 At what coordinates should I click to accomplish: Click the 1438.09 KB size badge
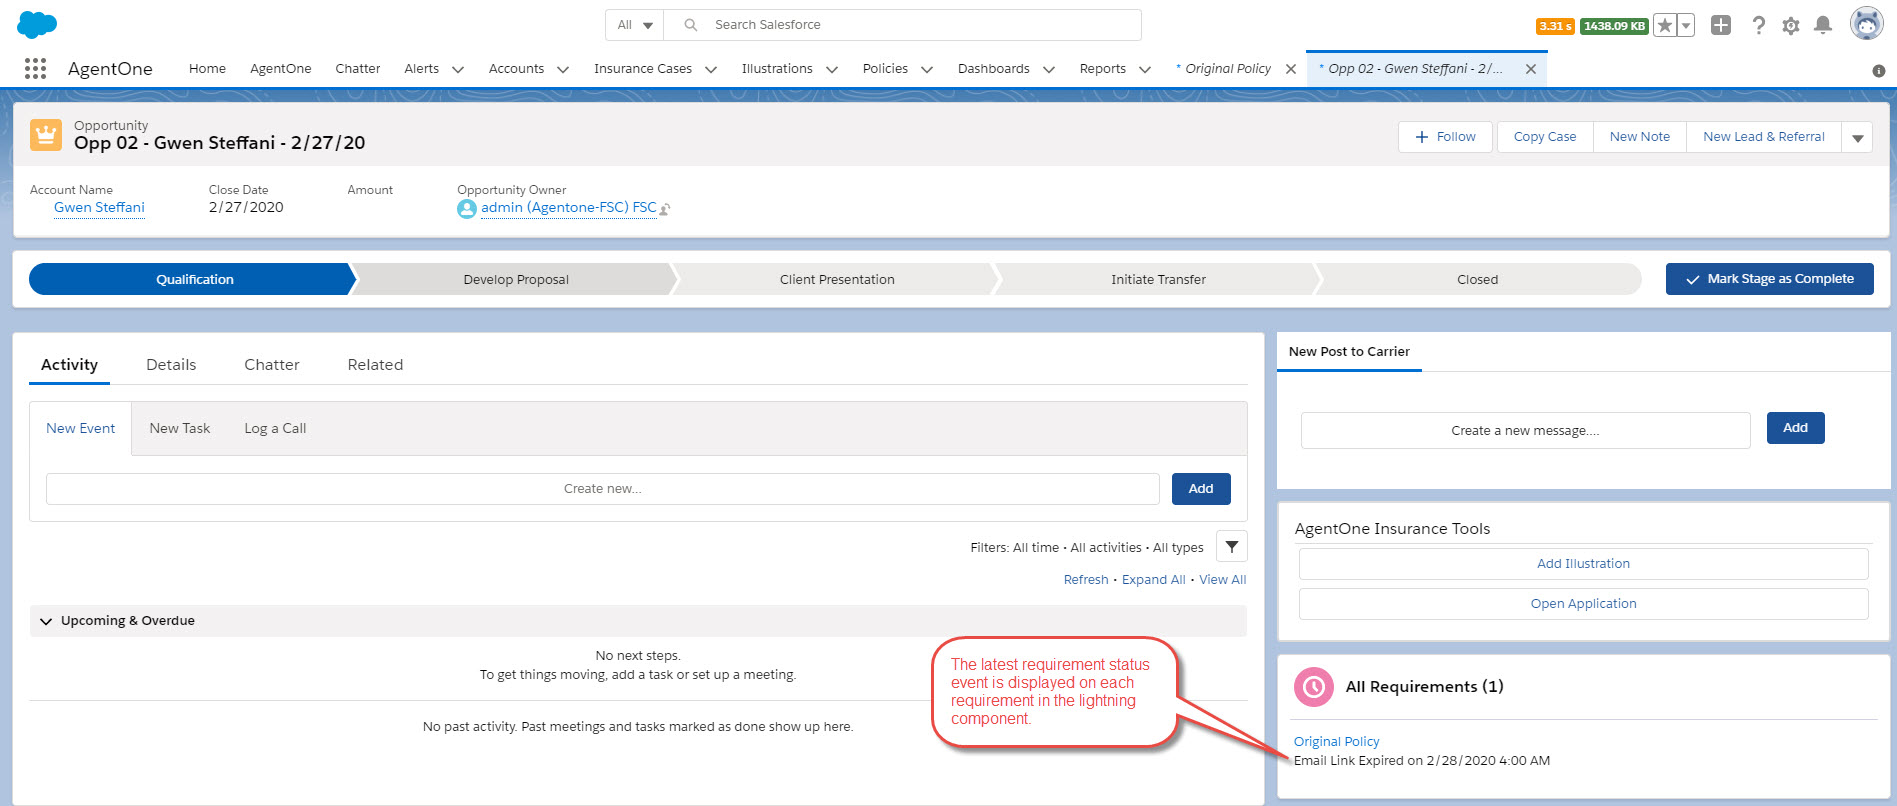tap(1614, 26)
